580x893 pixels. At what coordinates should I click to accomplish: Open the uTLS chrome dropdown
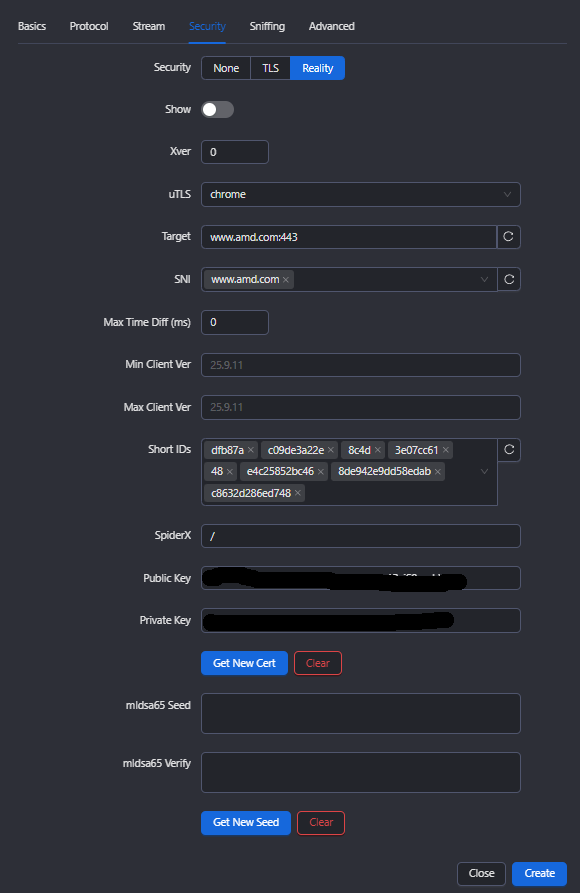(x=361, y=194)
